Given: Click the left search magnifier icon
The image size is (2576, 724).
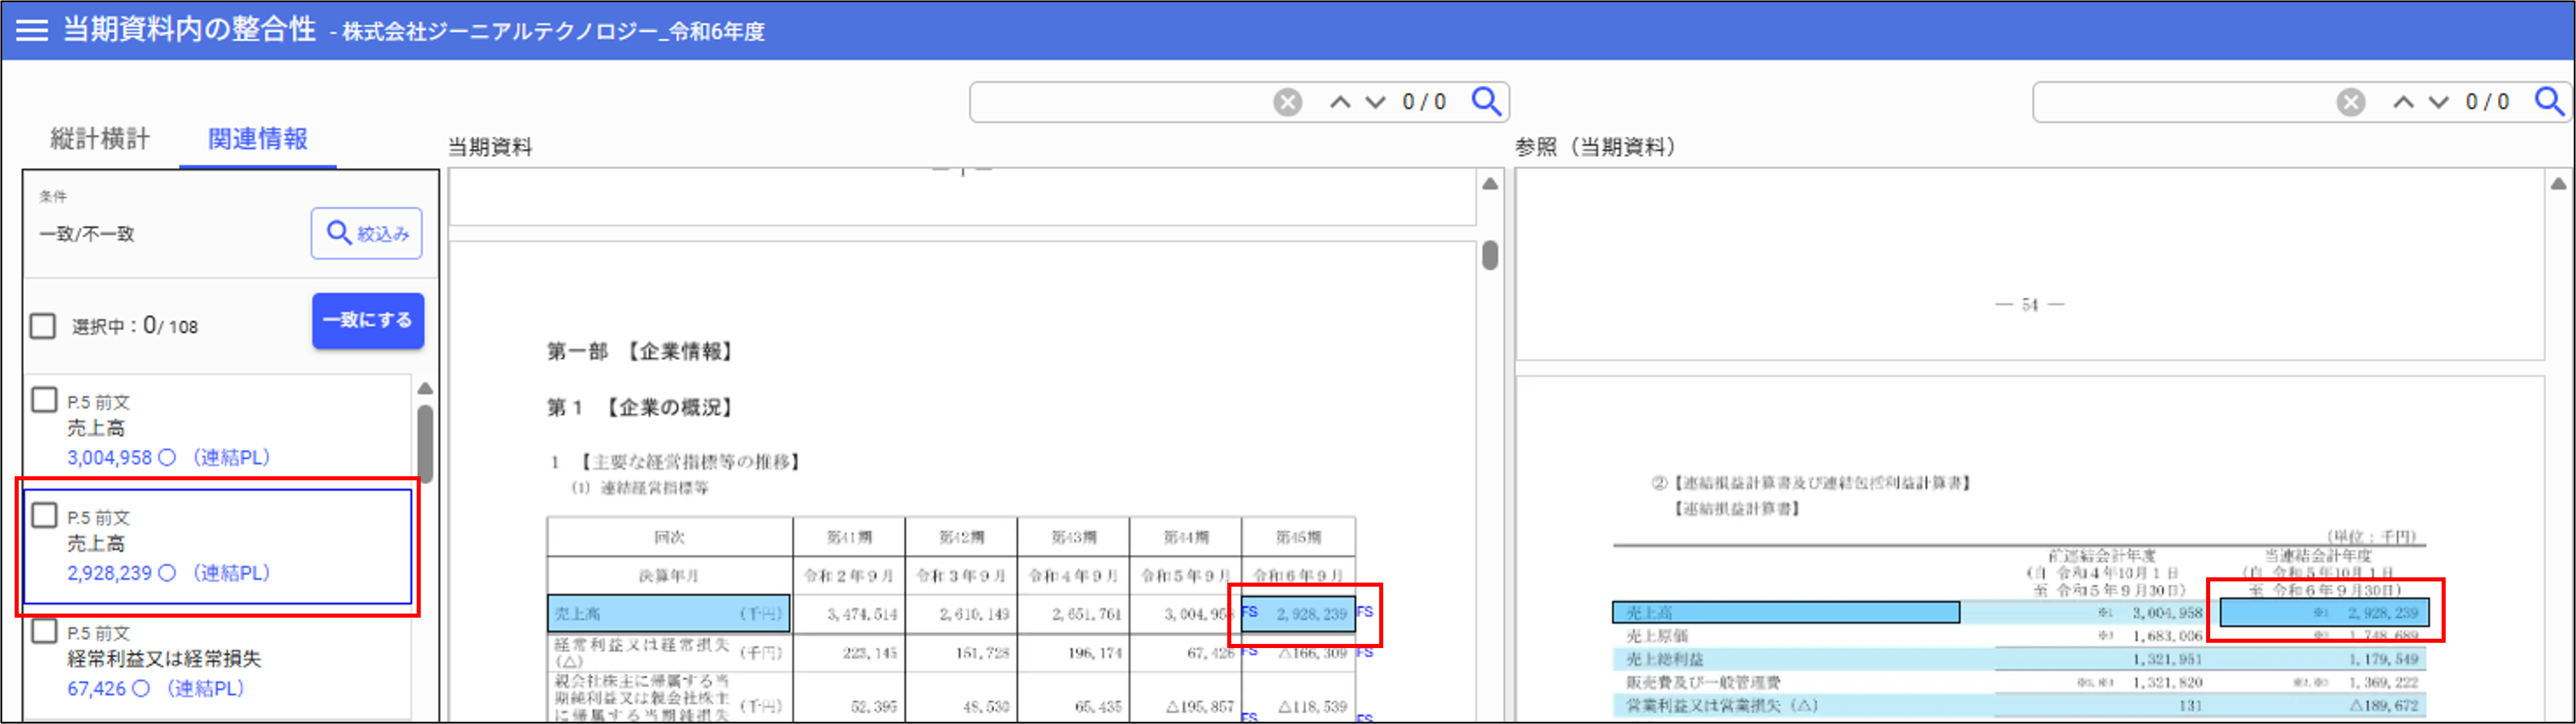Looking at the screenshot, I should (x=1486, y=101).
